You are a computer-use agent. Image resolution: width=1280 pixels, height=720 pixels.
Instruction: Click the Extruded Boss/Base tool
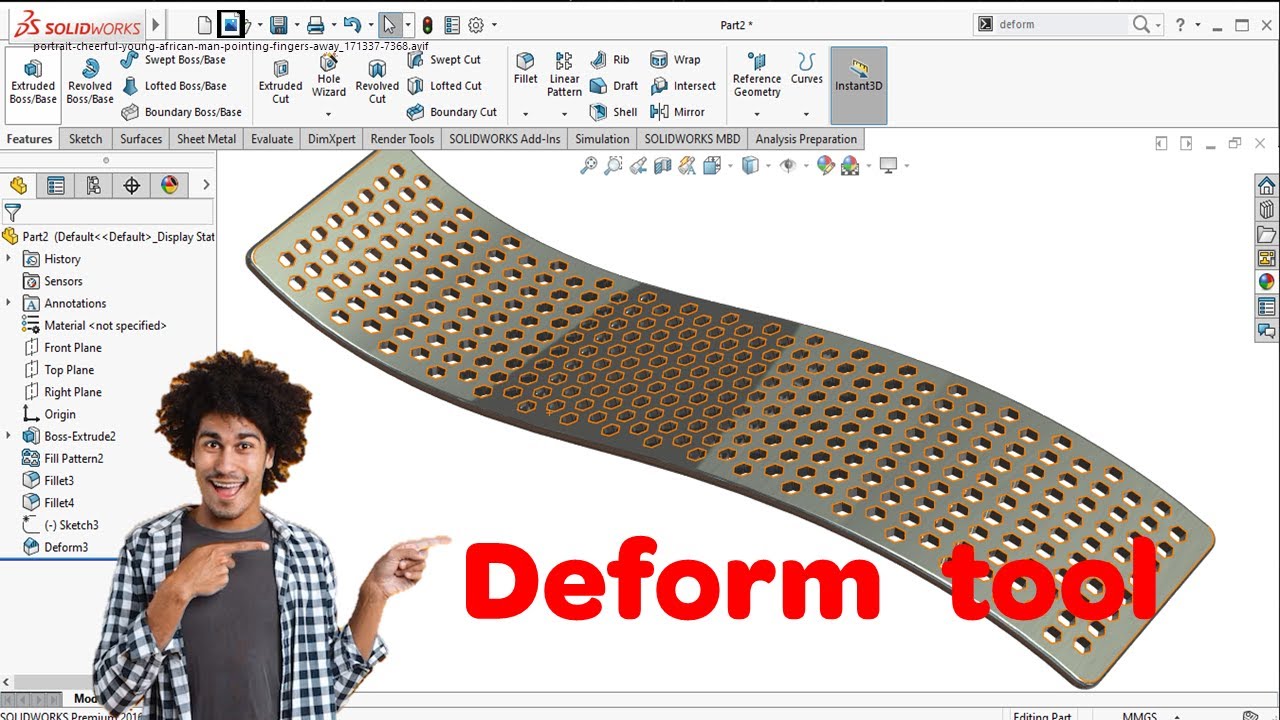pyautogui.click(x=33, y=82)
